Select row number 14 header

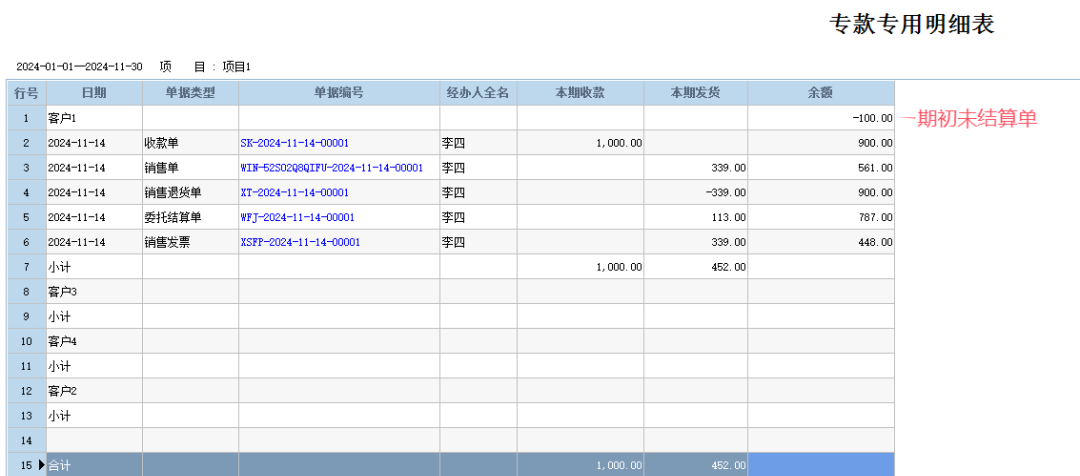click(26, 441)
